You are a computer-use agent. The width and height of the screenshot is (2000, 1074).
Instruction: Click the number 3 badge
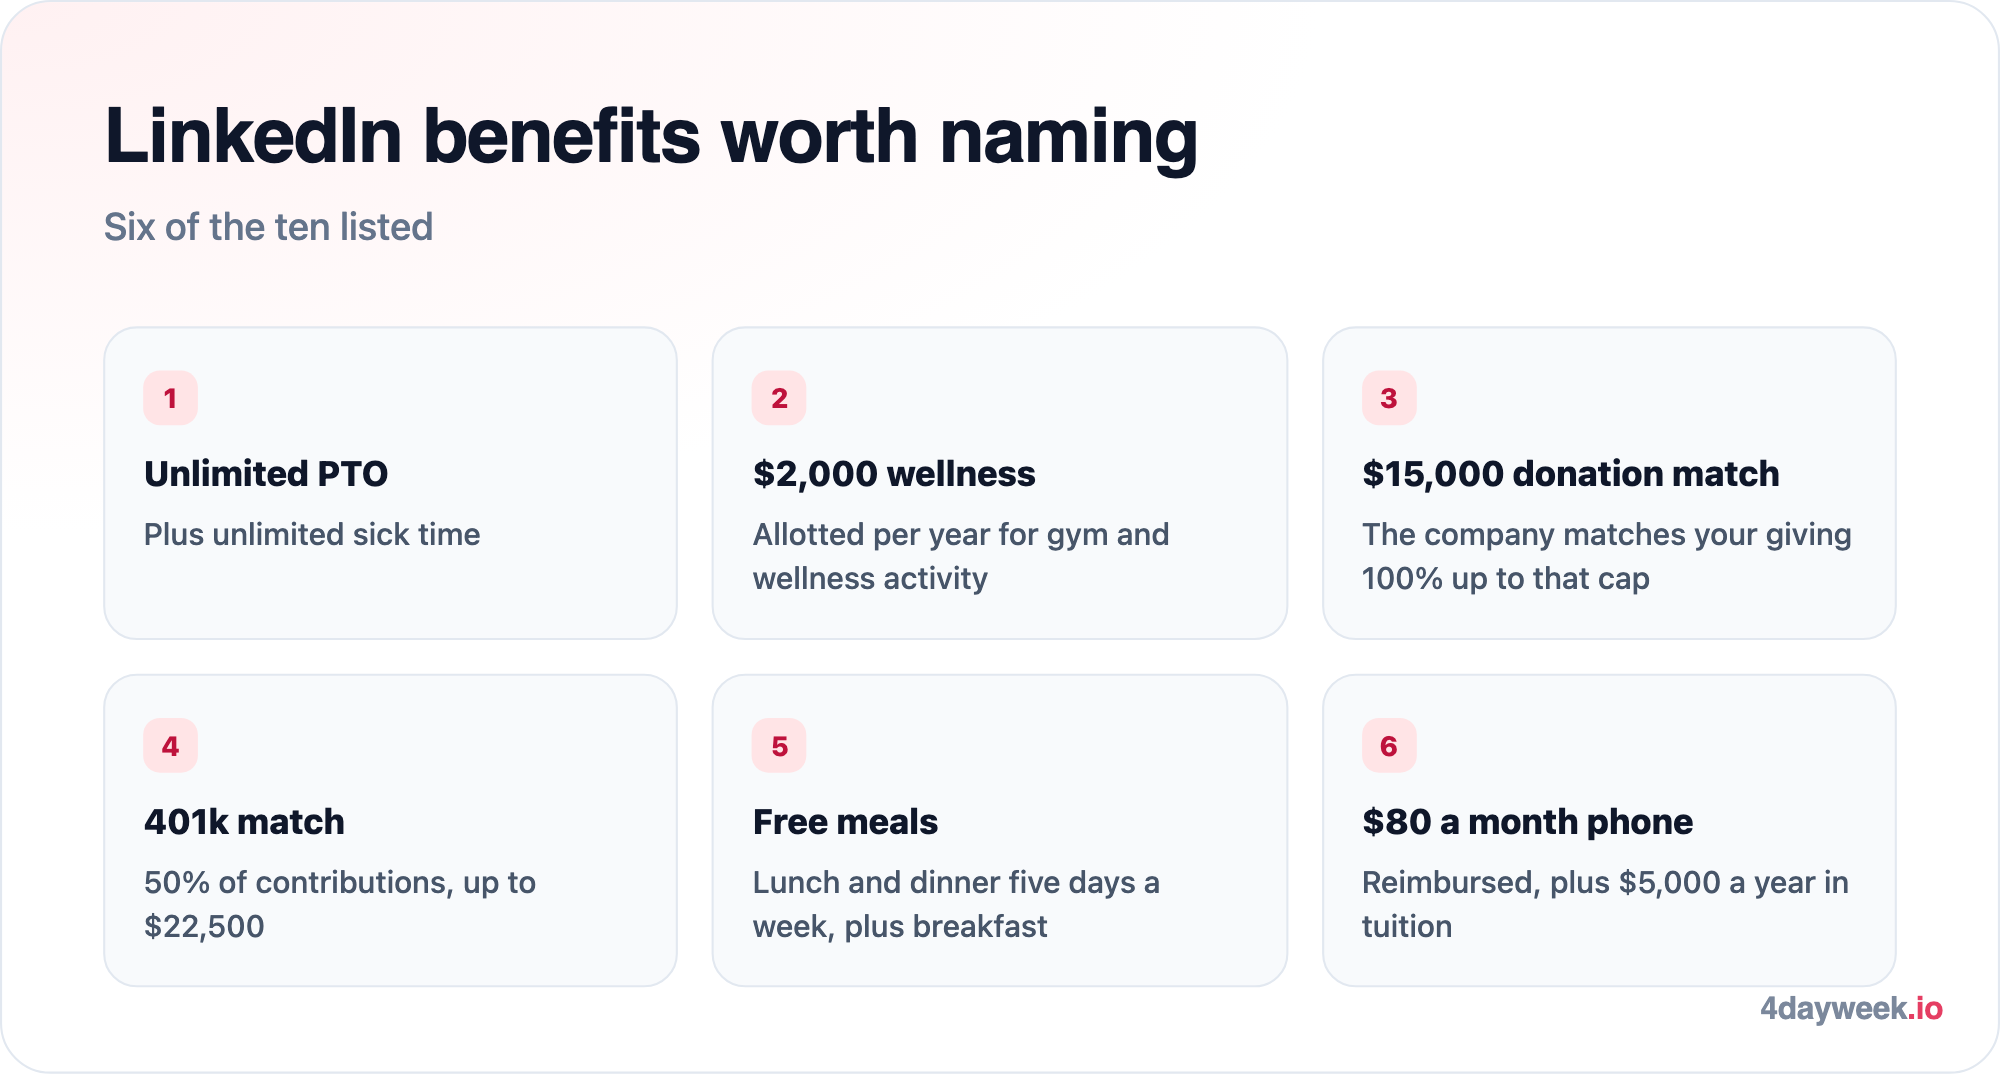coord(1389,398)
